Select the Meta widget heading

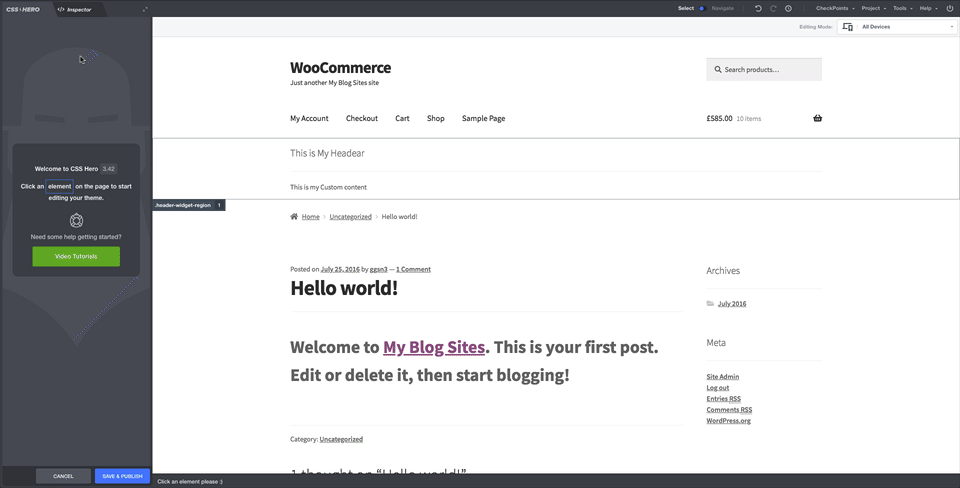pos(716,343)
